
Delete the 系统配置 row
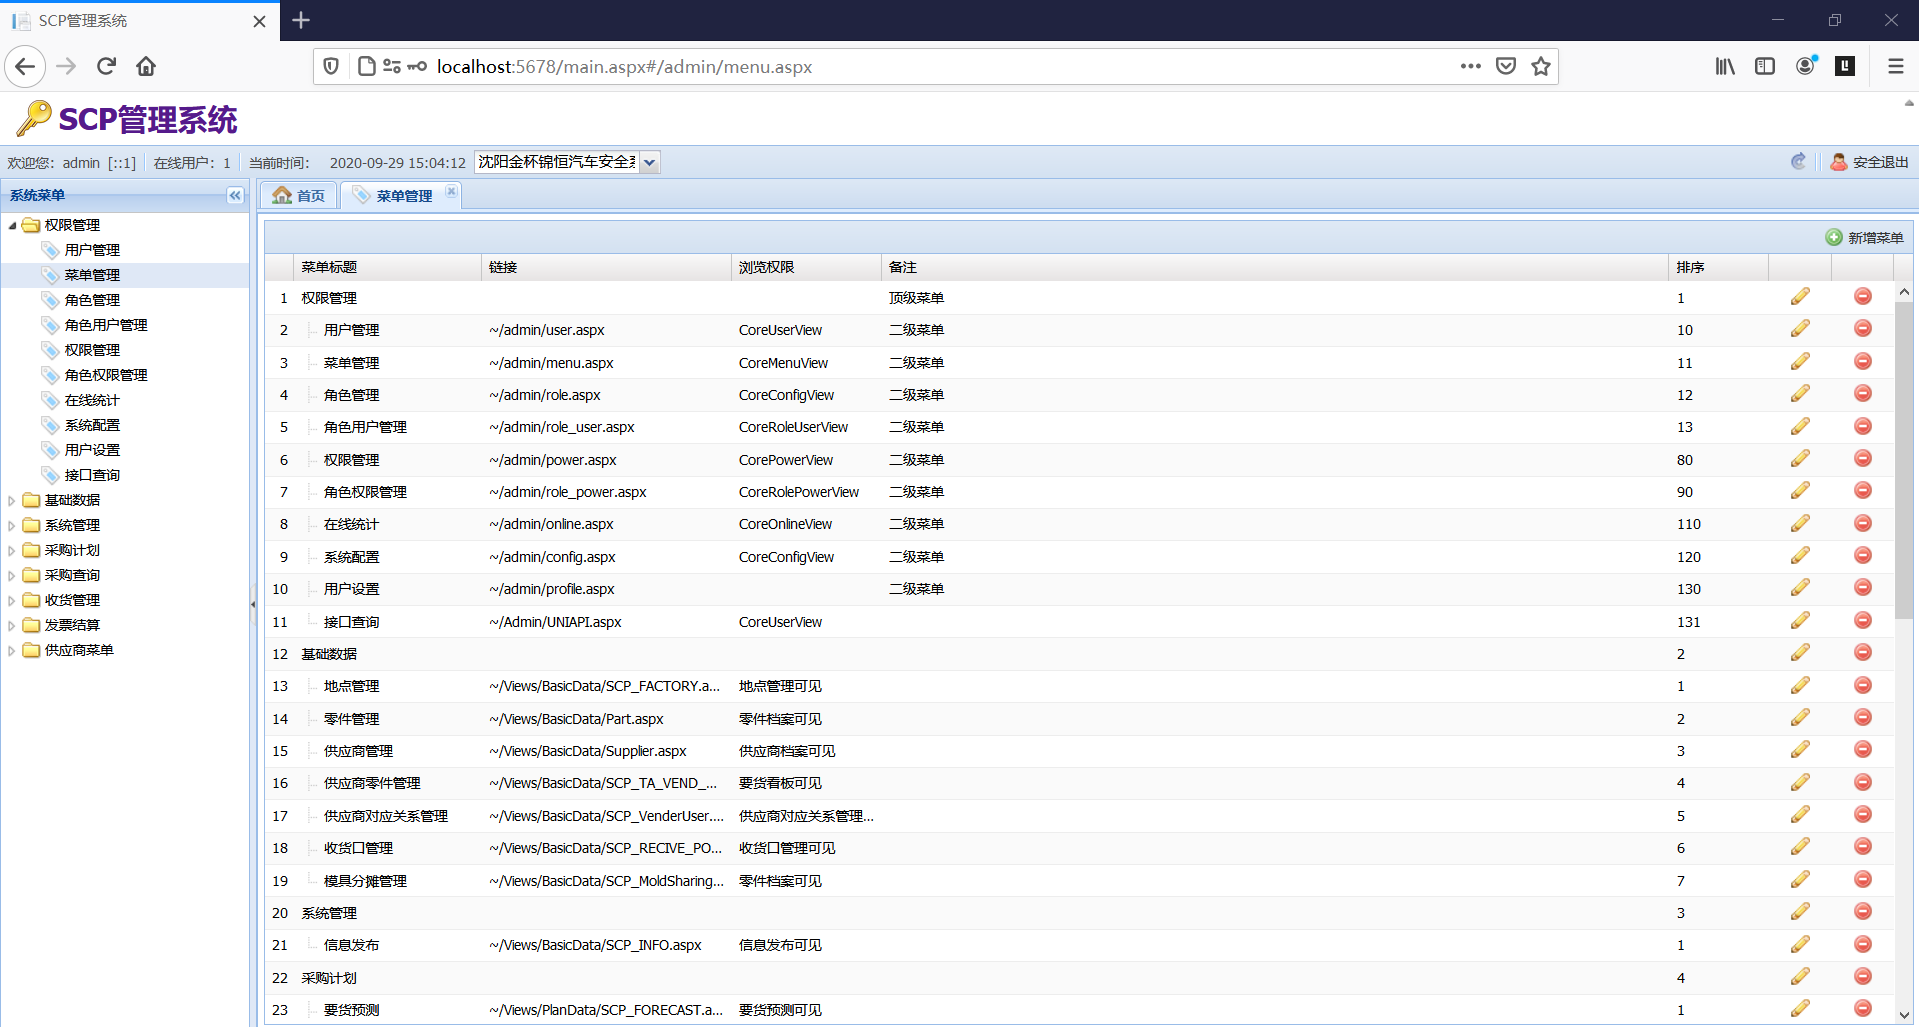(x=1863, y=556)
